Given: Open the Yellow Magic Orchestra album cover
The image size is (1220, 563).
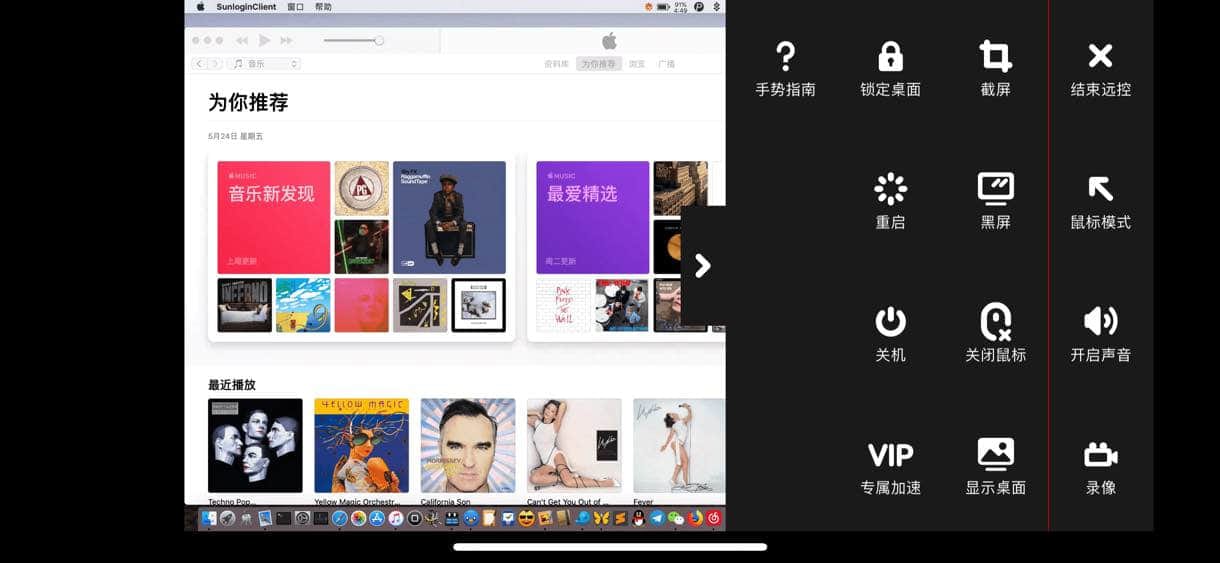Looking at the screenshot, I should (361, 446).
